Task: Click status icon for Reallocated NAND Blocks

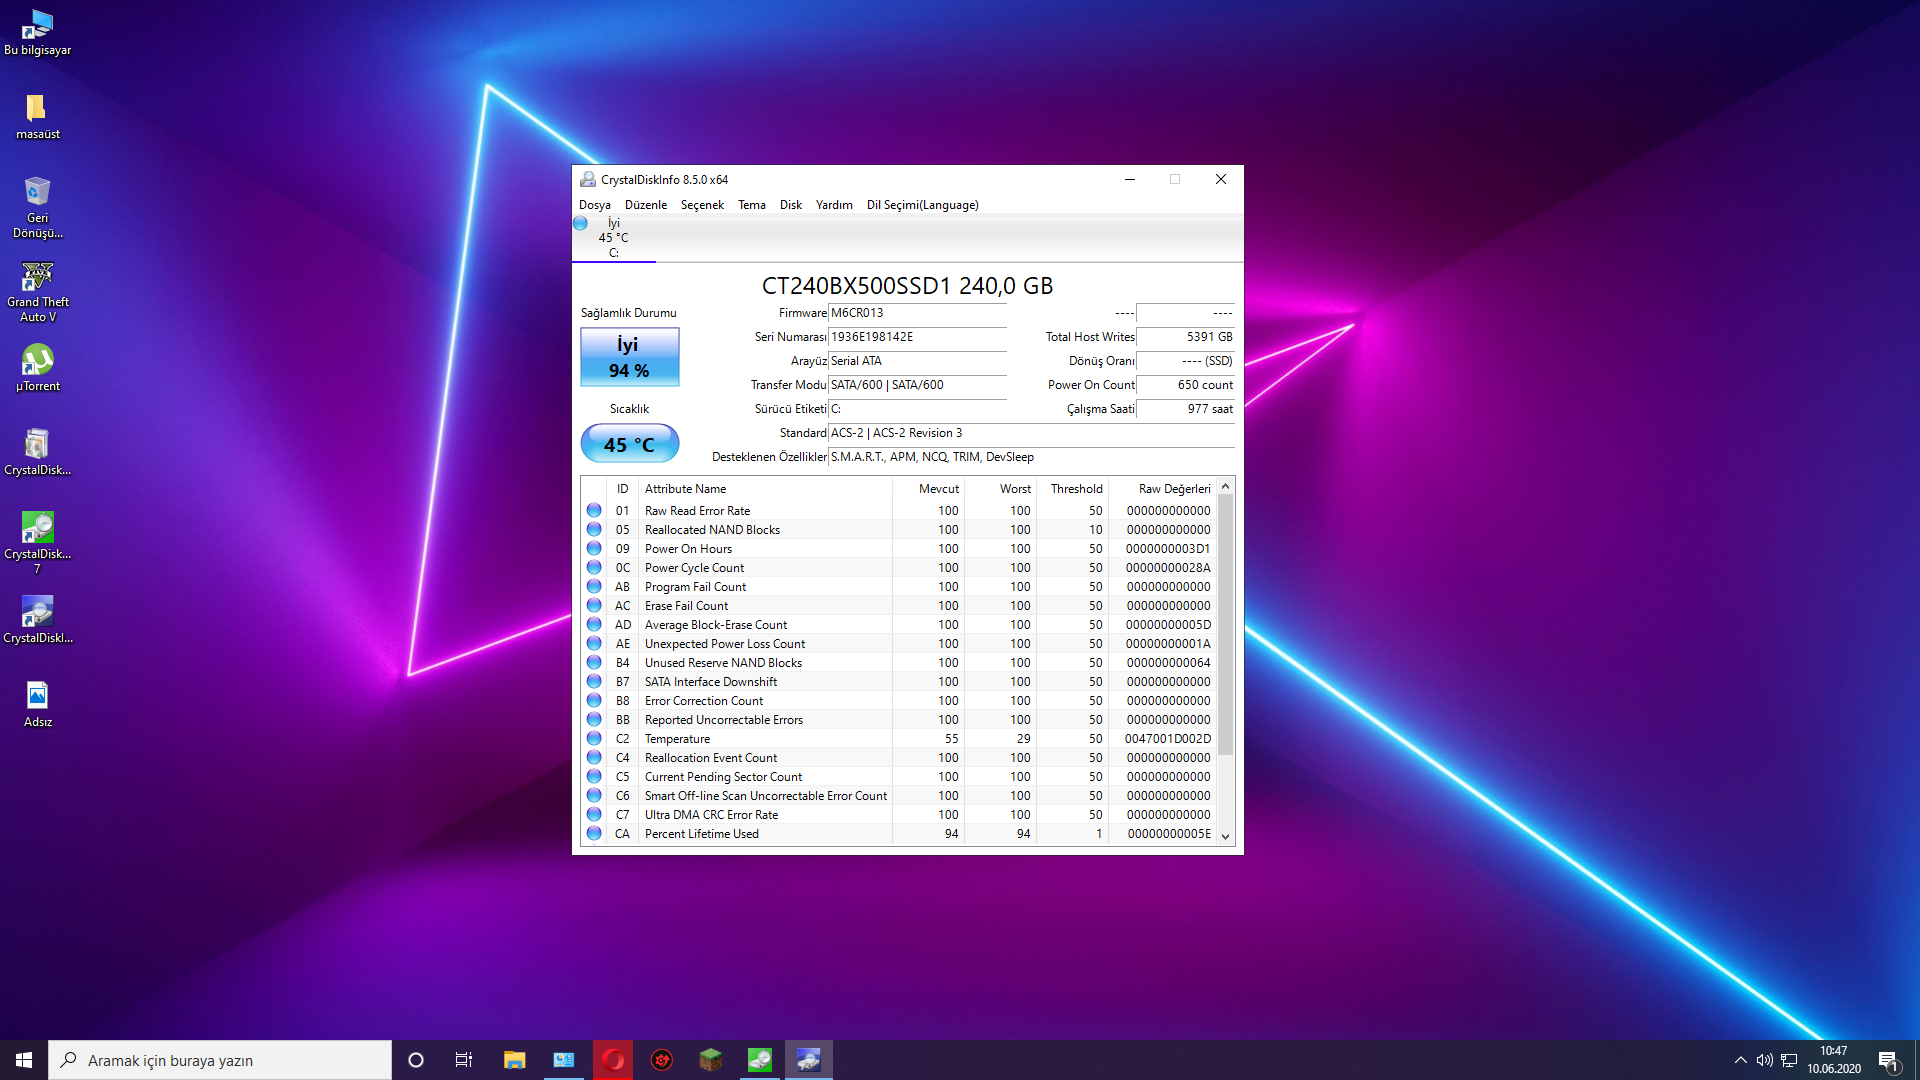Action: pyautogui.click(x=594, y=529)
